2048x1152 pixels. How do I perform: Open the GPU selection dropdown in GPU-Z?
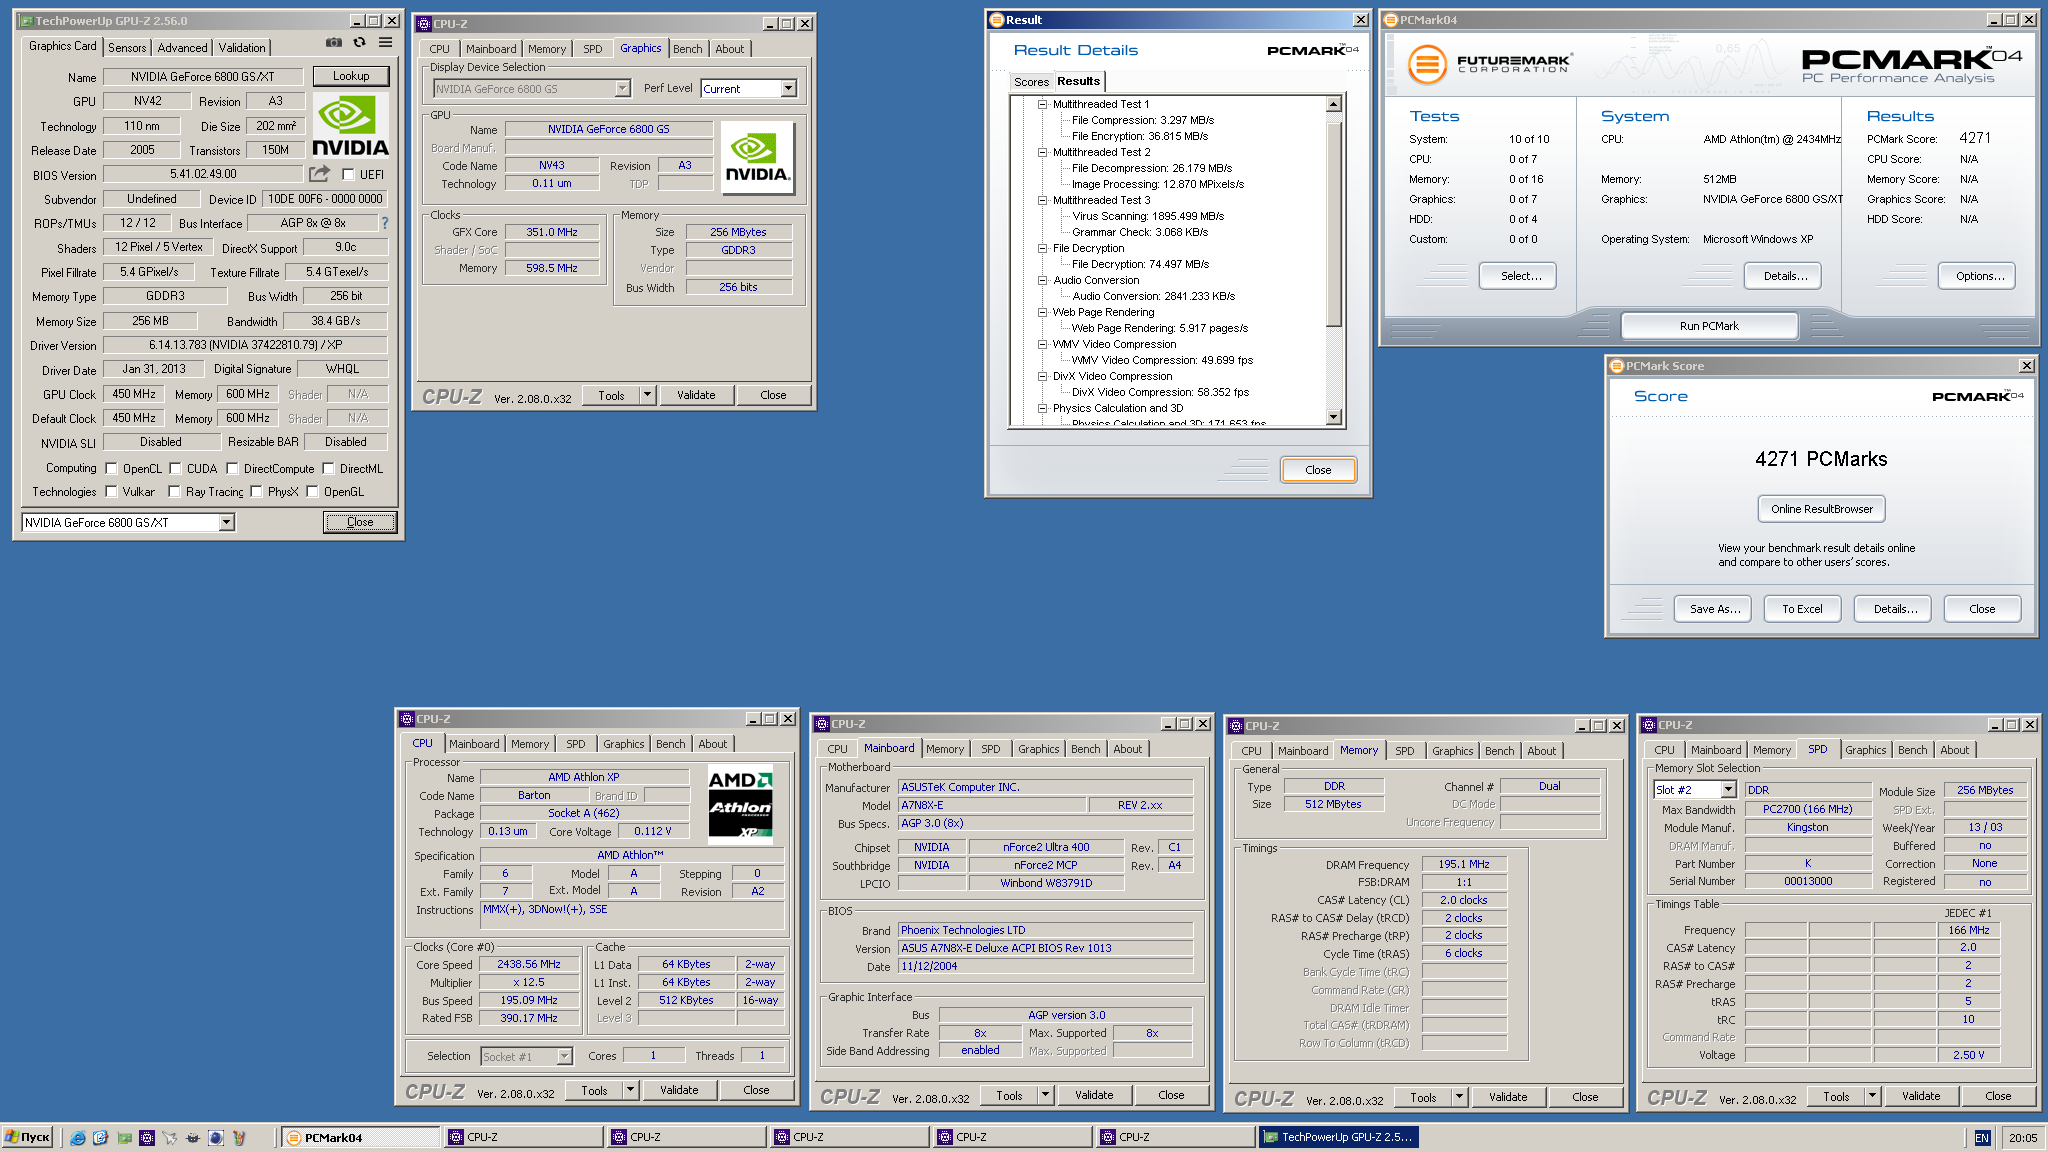[x=227, y=522]
